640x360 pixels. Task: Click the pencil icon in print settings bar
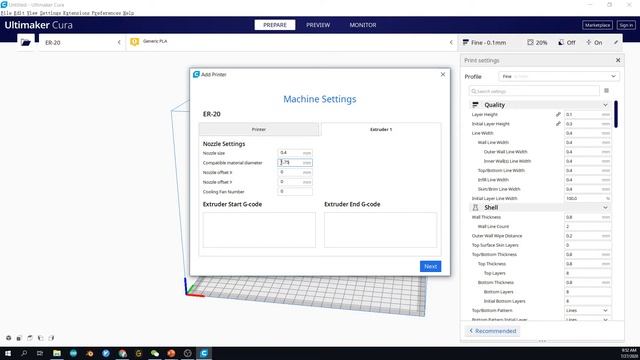(x=616, y=42)
